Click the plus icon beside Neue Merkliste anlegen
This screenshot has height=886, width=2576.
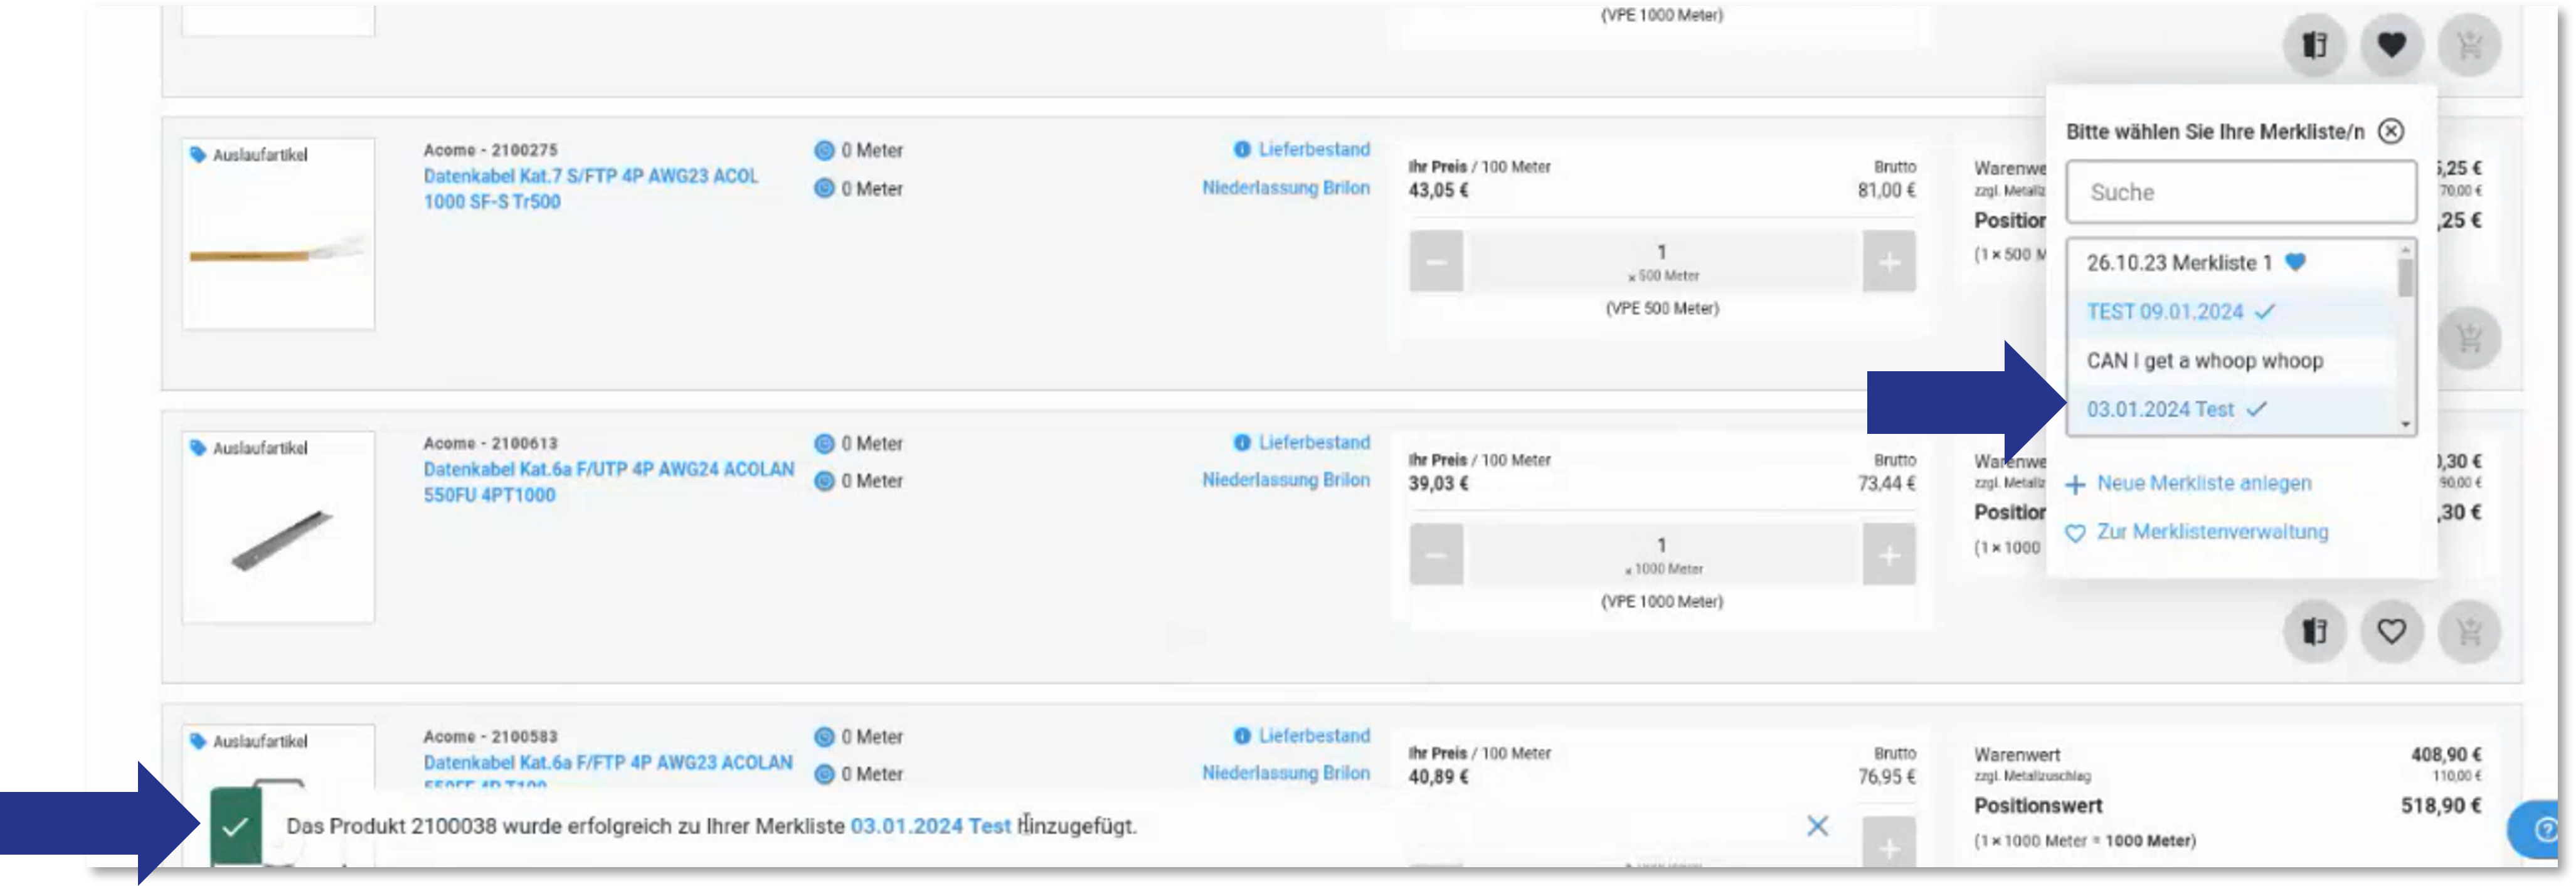(2075, 485)
